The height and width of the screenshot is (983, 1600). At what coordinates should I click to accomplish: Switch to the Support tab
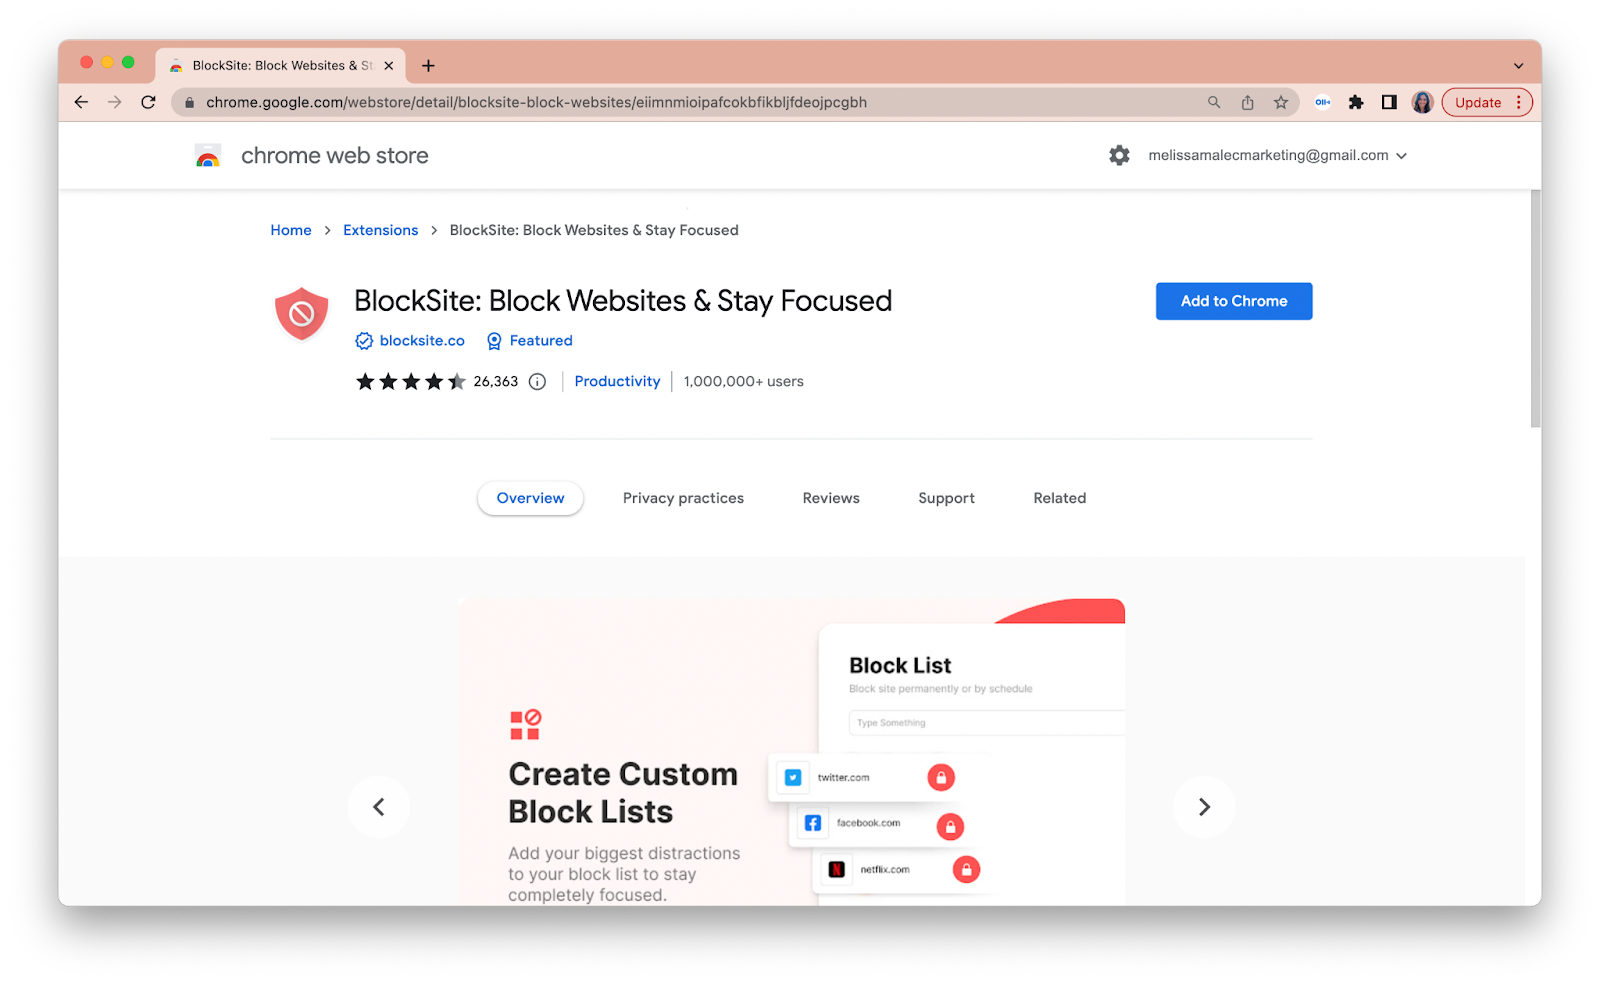947,498
